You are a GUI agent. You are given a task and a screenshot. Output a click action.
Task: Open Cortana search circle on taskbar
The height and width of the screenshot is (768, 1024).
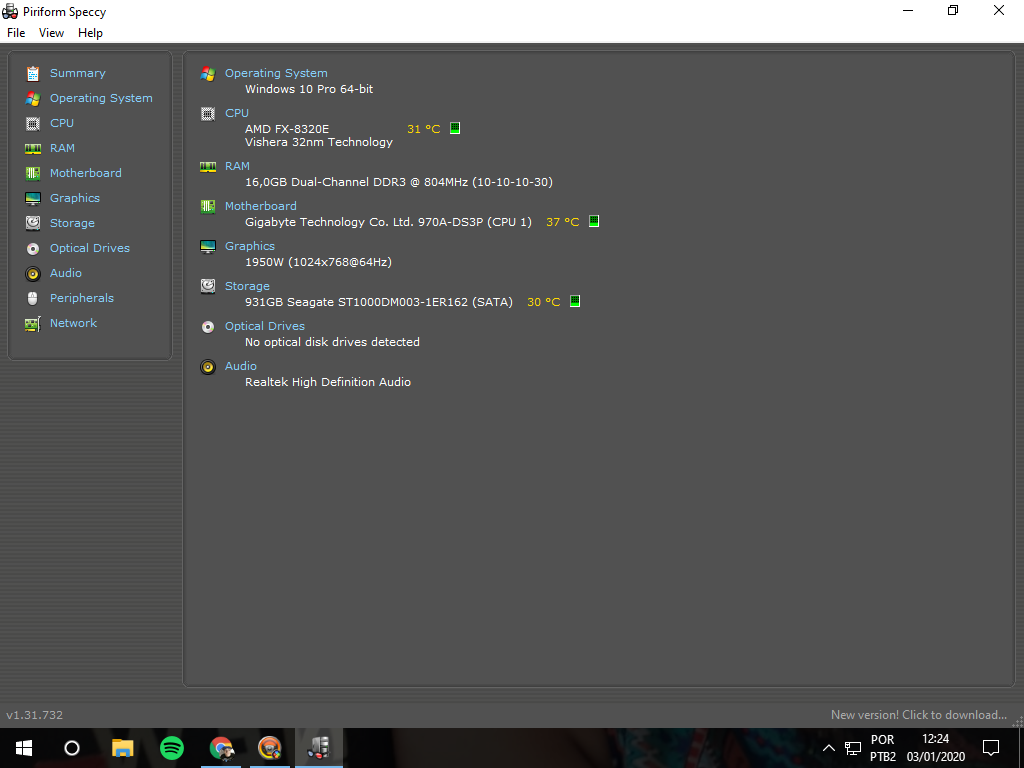tap(72, 748)
